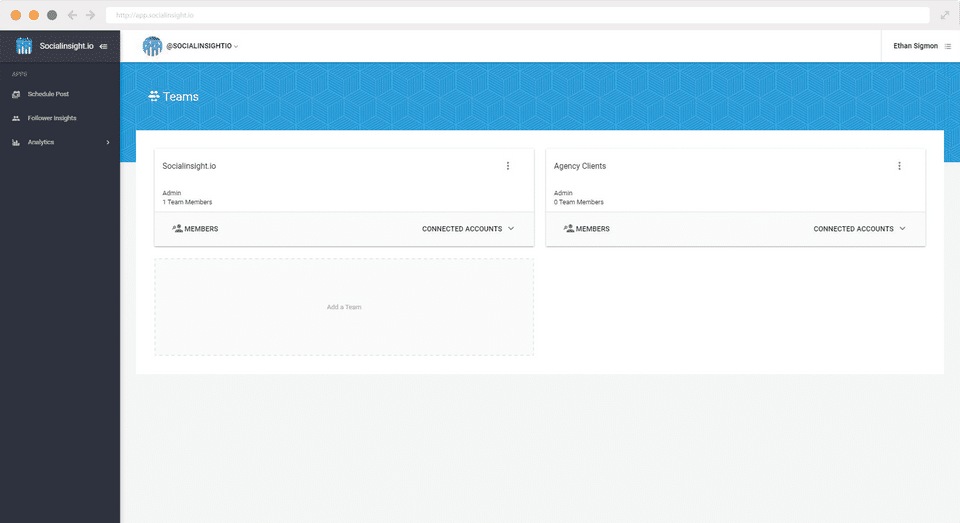
Task: Click the Socialinsight.io team card title
Action: (x=189, y=166)
